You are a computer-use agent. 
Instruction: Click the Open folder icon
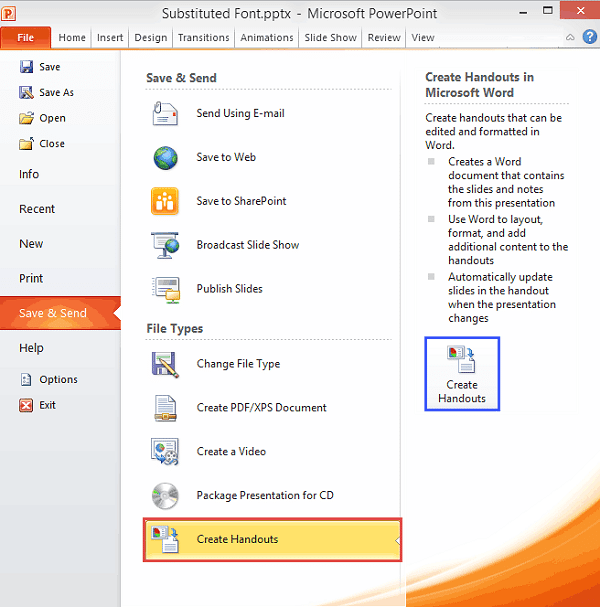(x=26, y=118)
